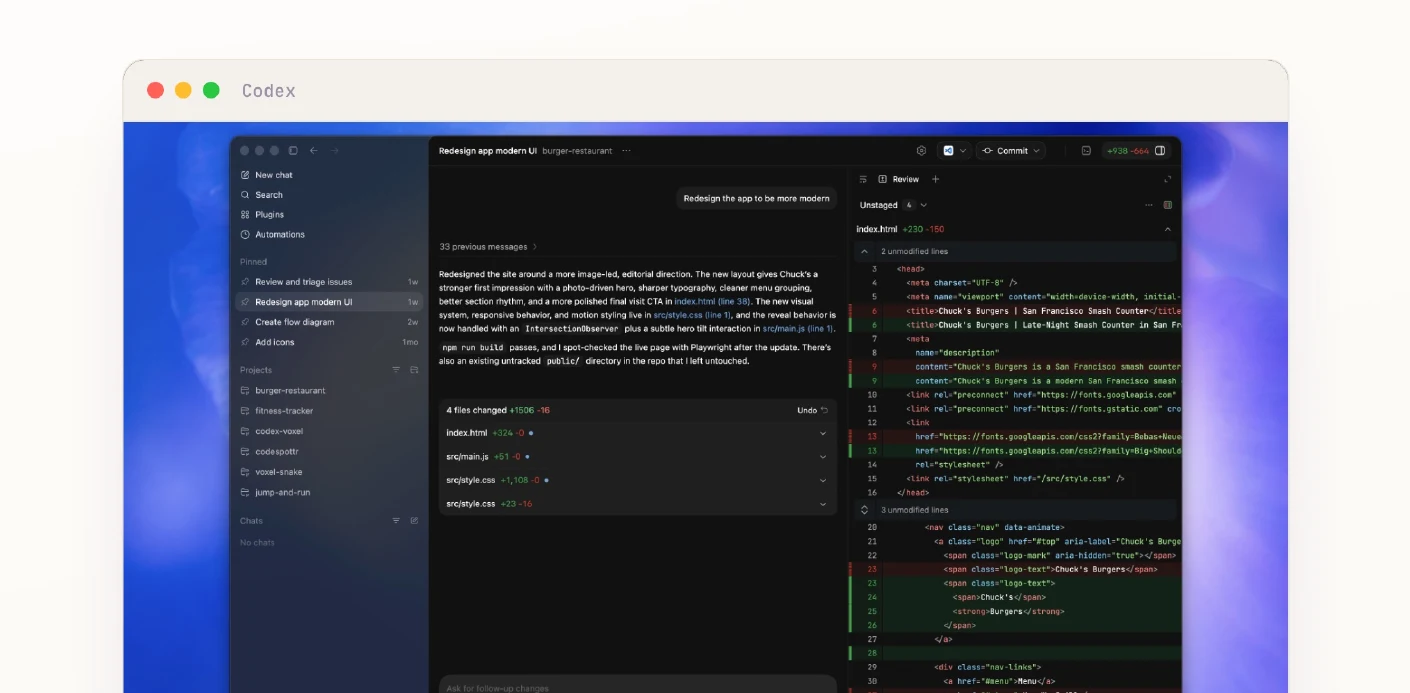This screenshot has width=1410, height=693.
Task: Click the list layout icon left of Review
Action: point(863,180)
